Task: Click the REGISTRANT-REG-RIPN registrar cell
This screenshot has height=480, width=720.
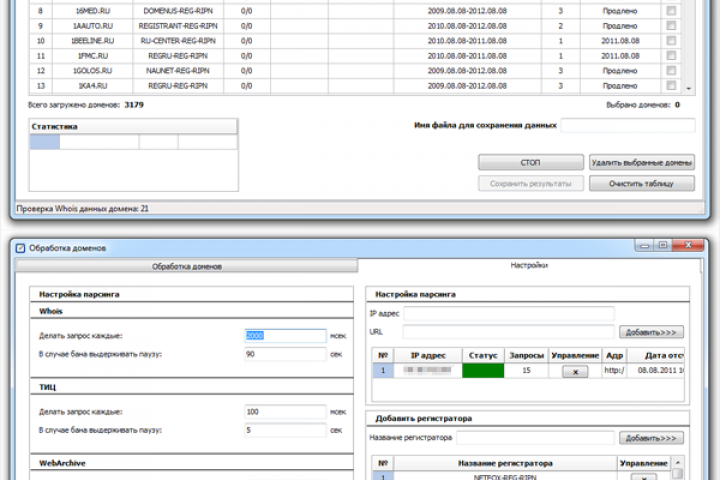Action: point(178,26)
